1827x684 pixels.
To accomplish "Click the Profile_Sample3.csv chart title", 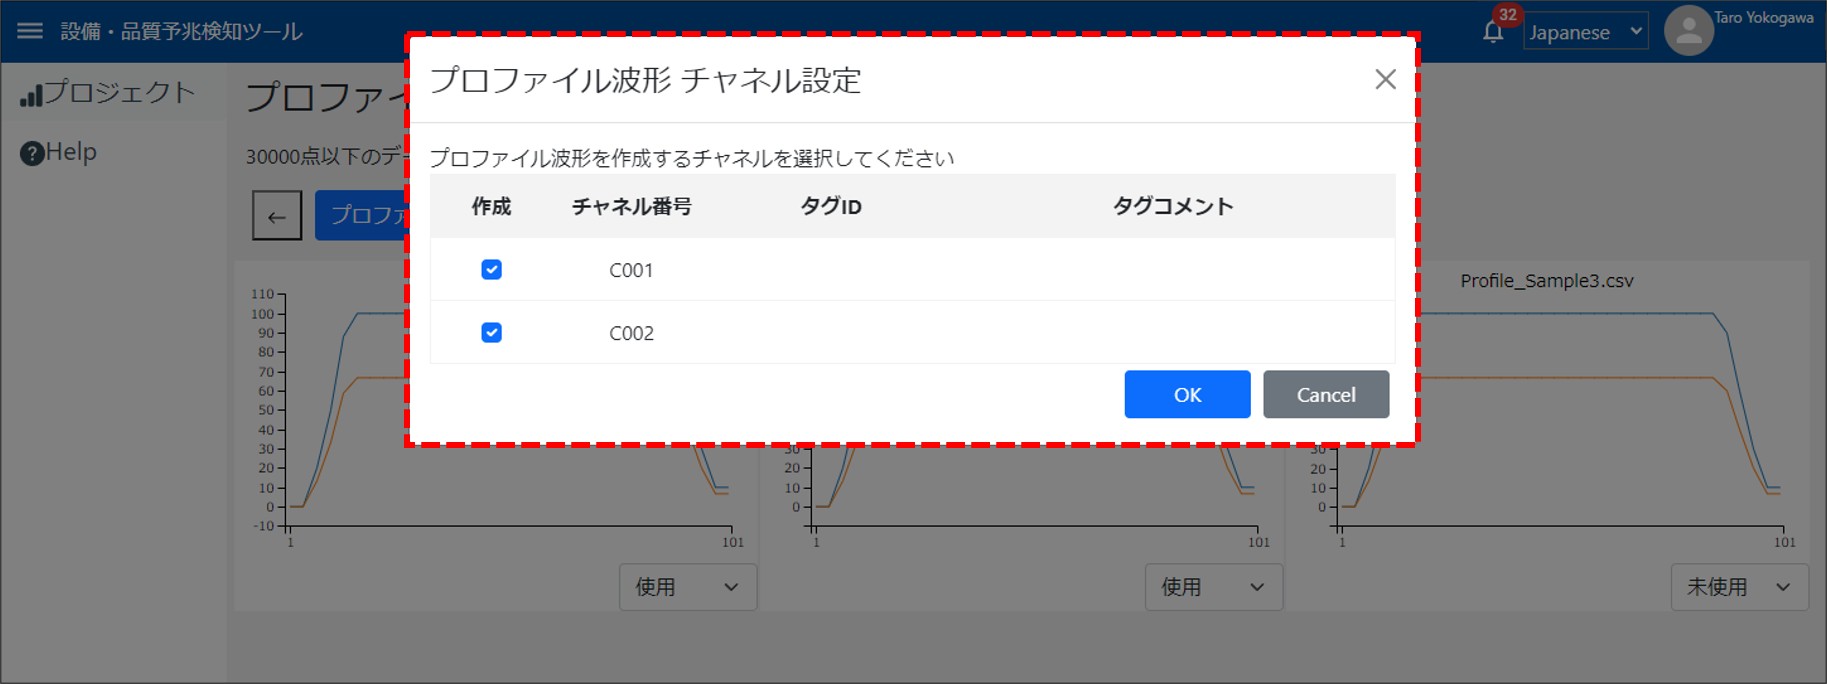I will [x=1546, y=281].
